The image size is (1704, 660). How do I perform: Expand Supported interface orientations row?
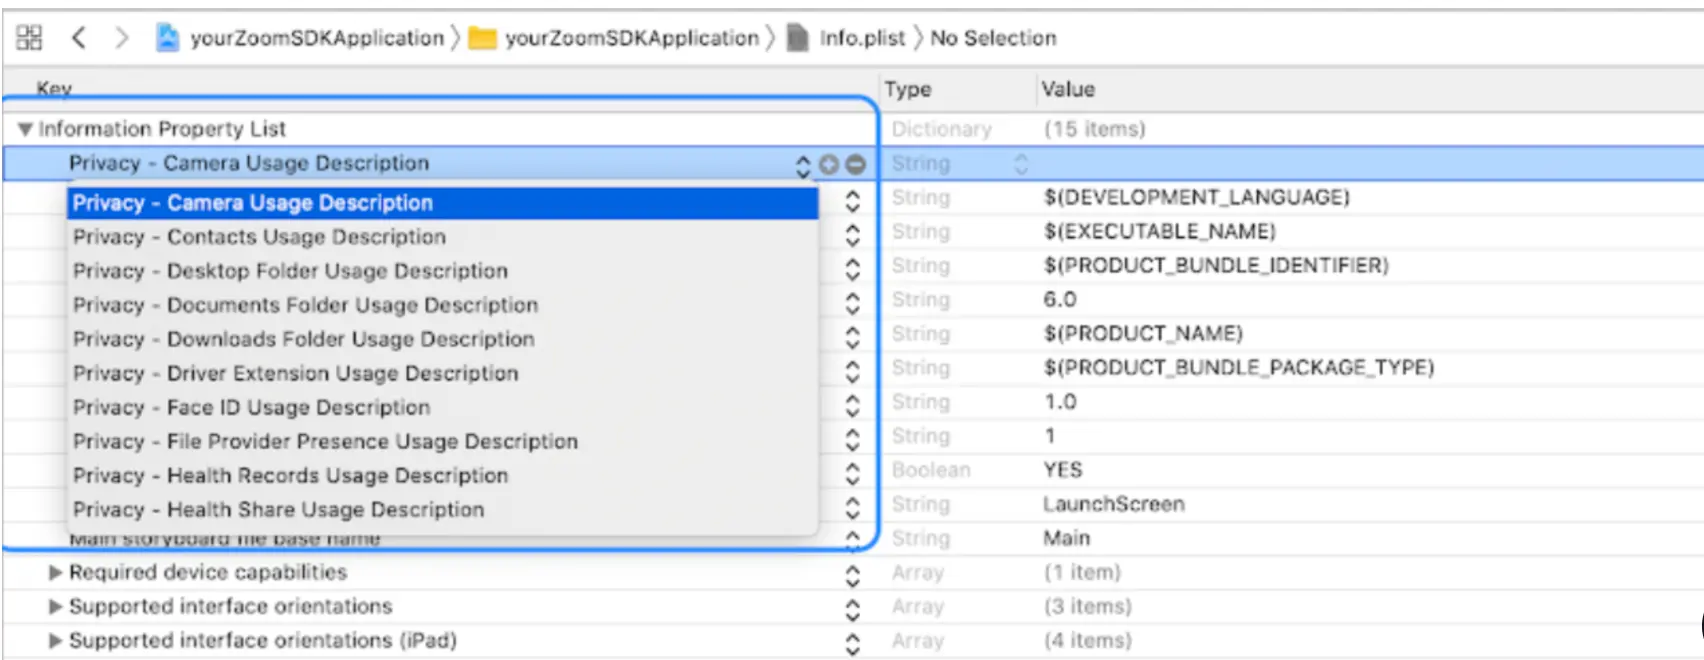tap(56, 607)
